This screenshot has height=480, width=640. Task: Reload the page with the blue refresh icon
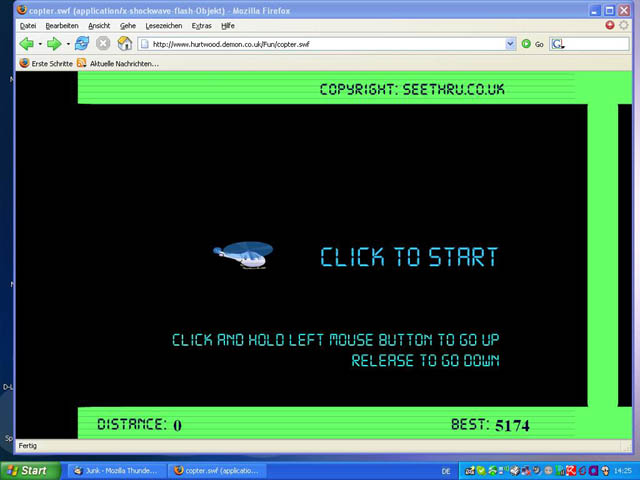click(x=82, y=43)
